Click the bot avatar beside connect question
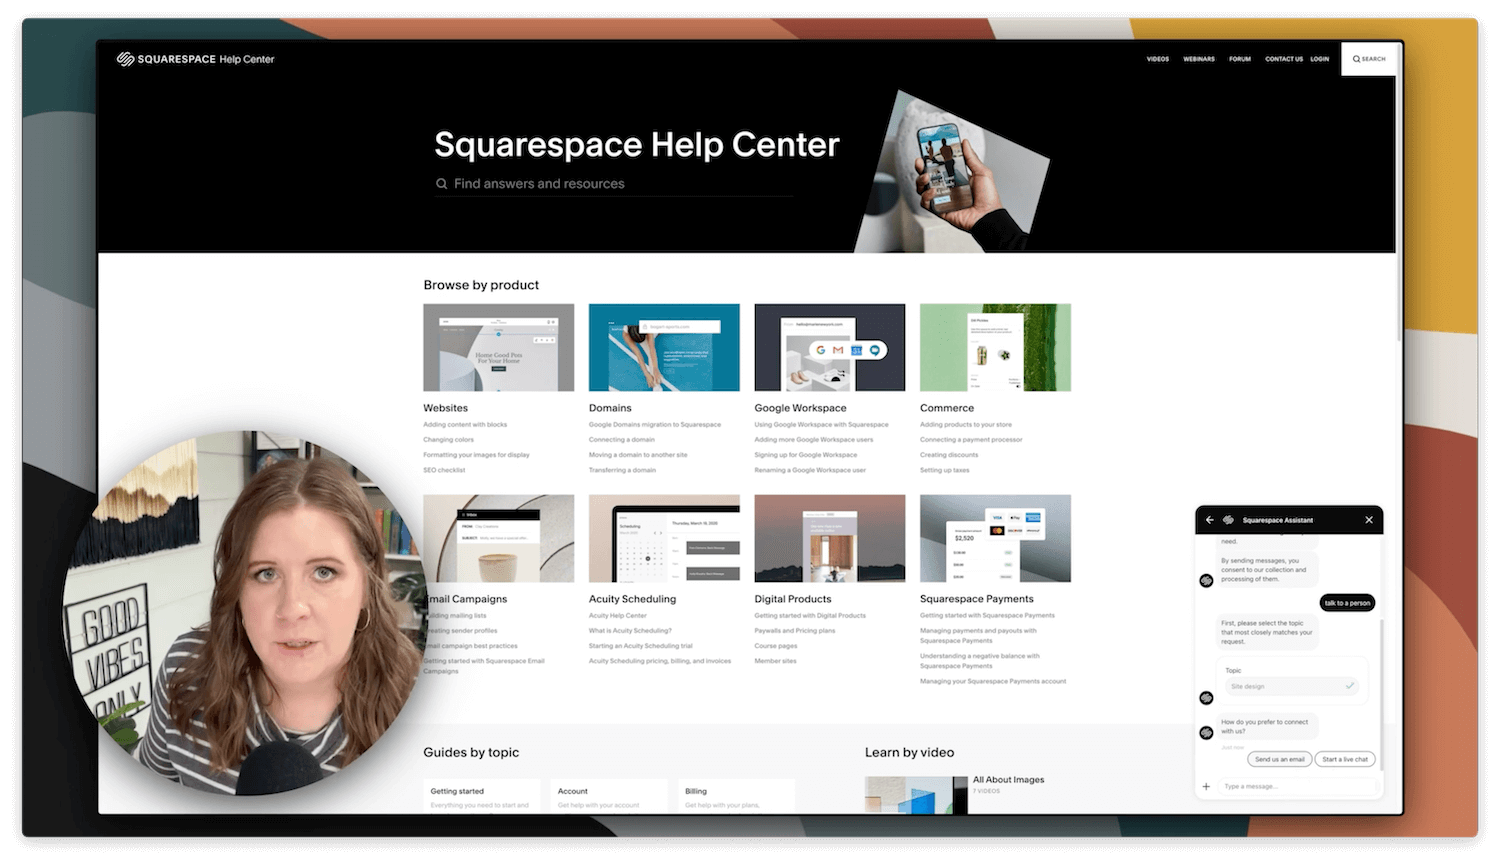Viewport: 1500px width, 863px height. 1206,733
